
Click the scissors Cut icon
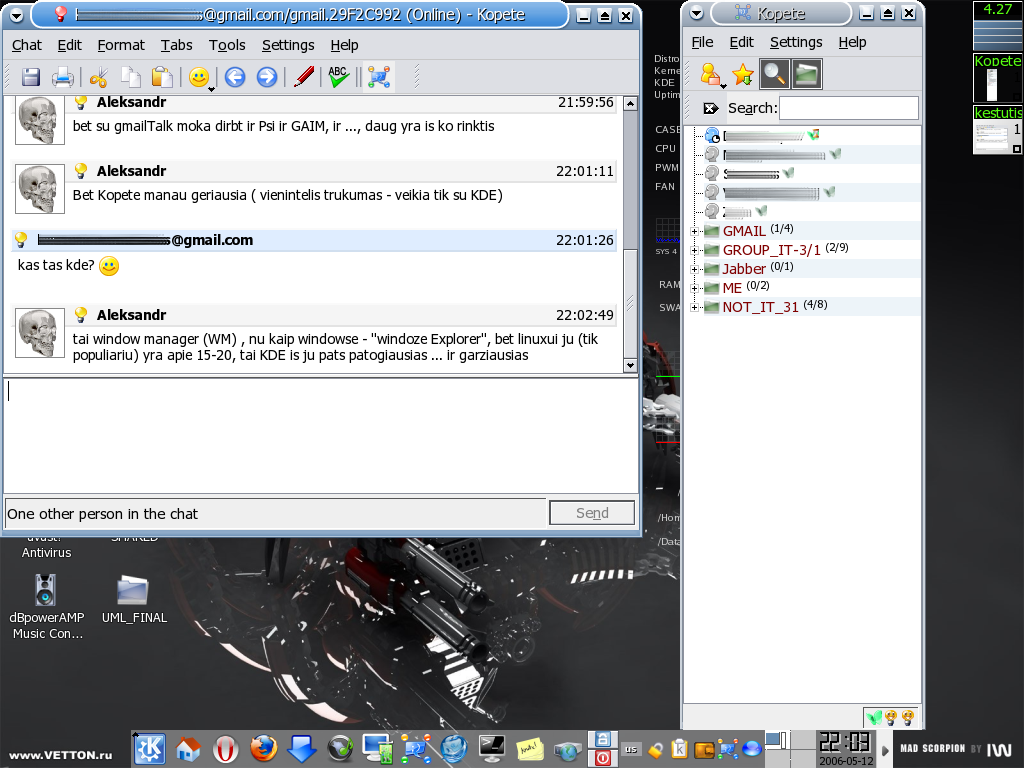click(98, 77)
